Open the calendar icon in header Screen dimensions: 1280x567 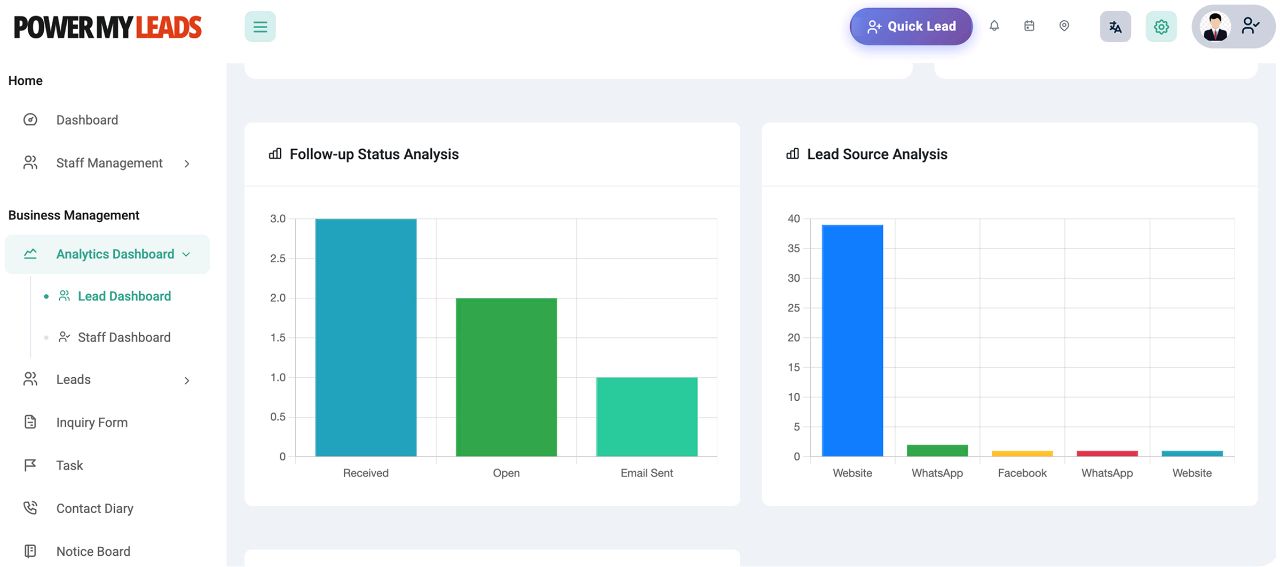1029,26
